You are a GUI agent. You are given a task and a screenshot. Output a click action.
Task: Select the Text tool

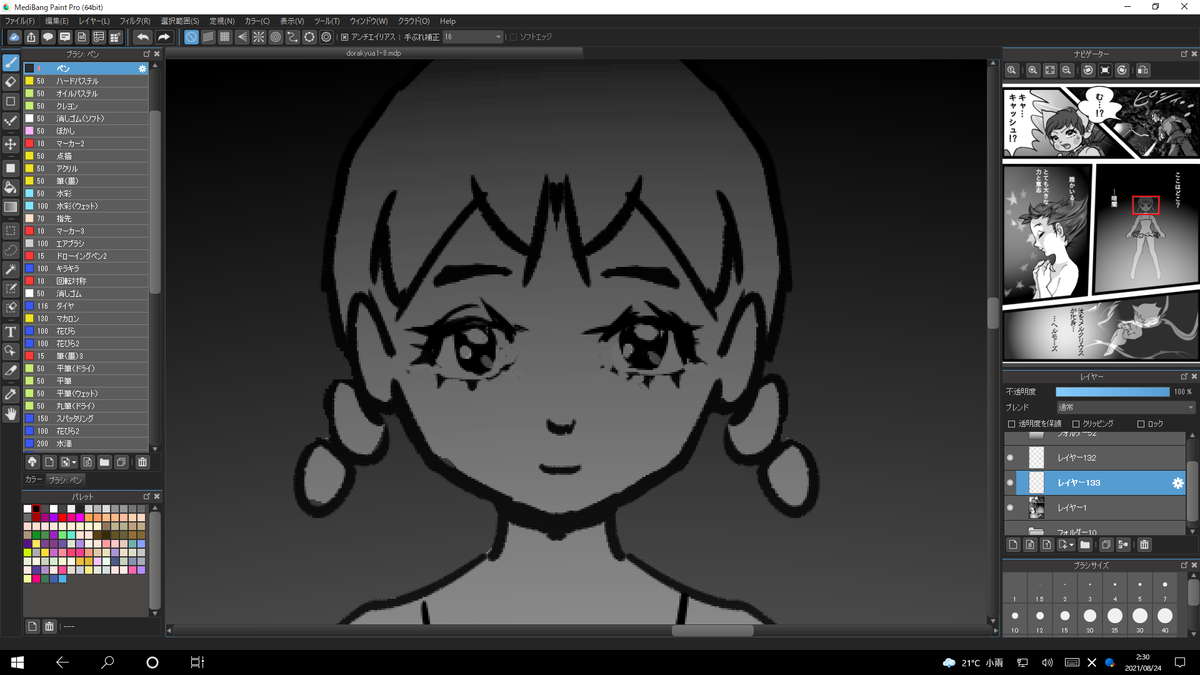pyautogui.click(x=10, y=331)
